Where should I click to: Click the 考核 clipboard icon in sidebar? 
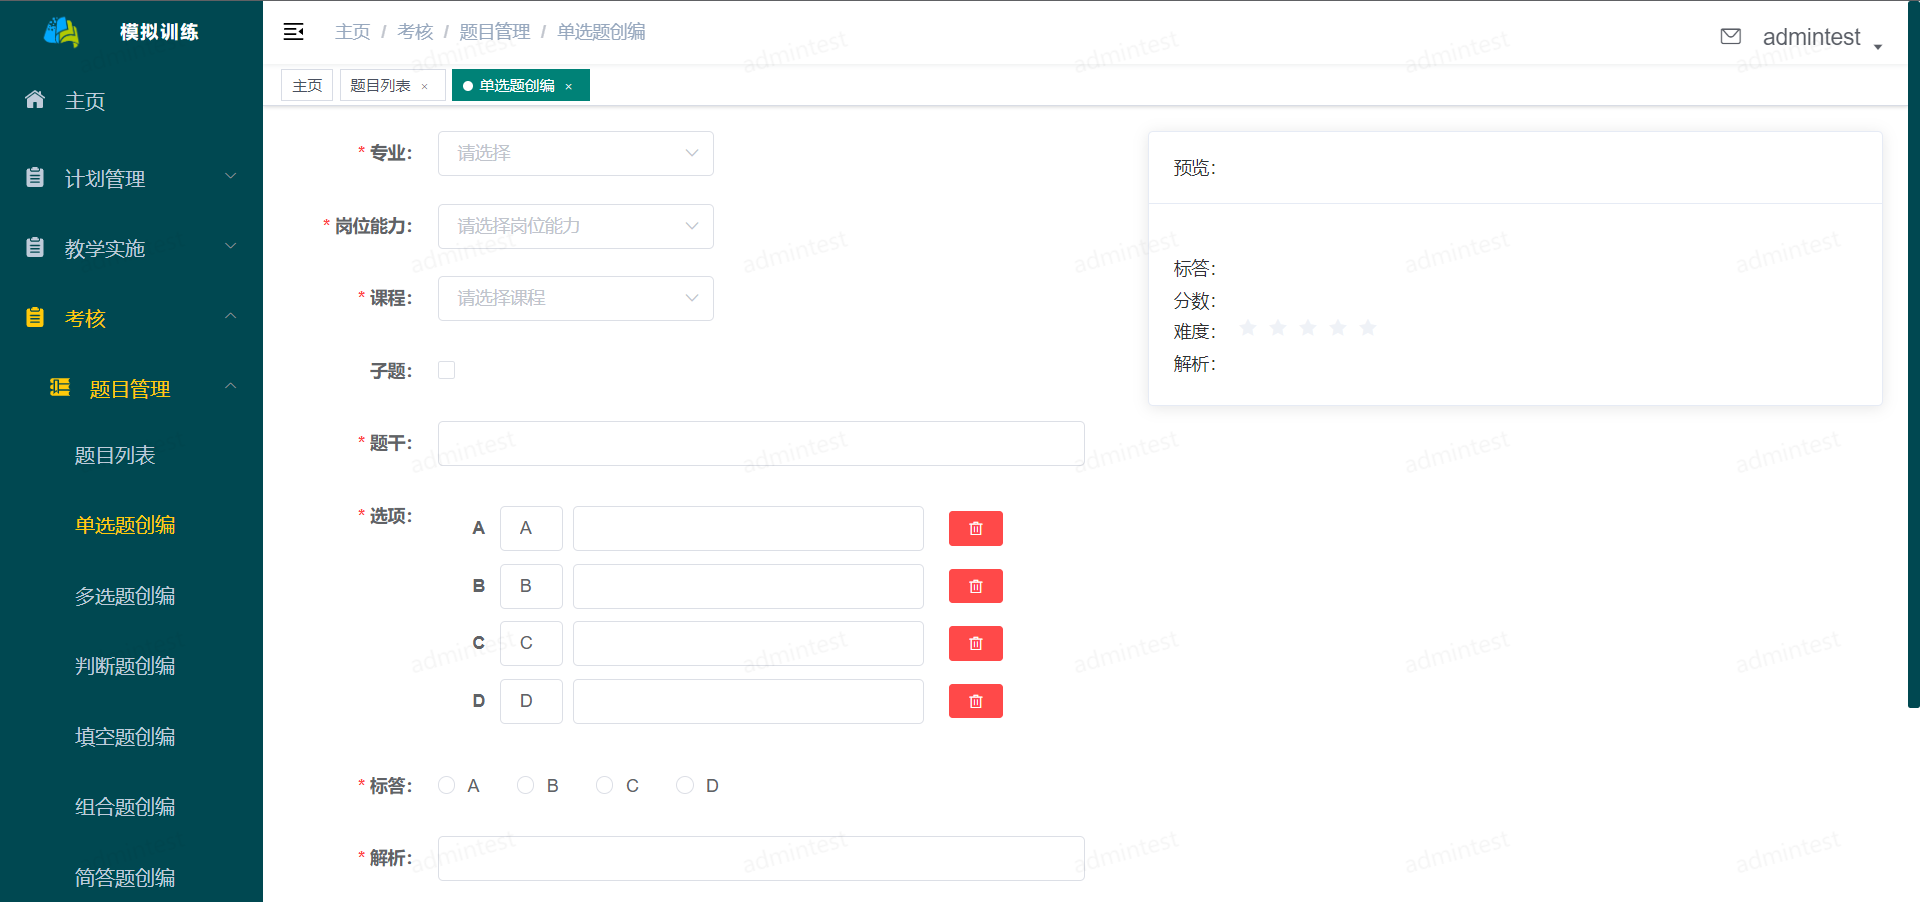click(34, 317)
